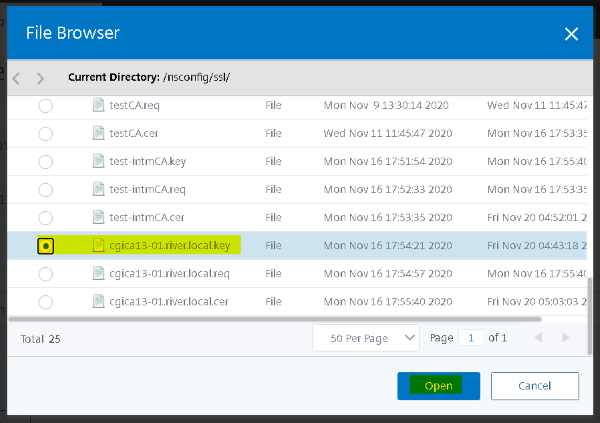
Task: Click the file icon for cgica13-01.river.local.cer
Action: click(98, 301)
